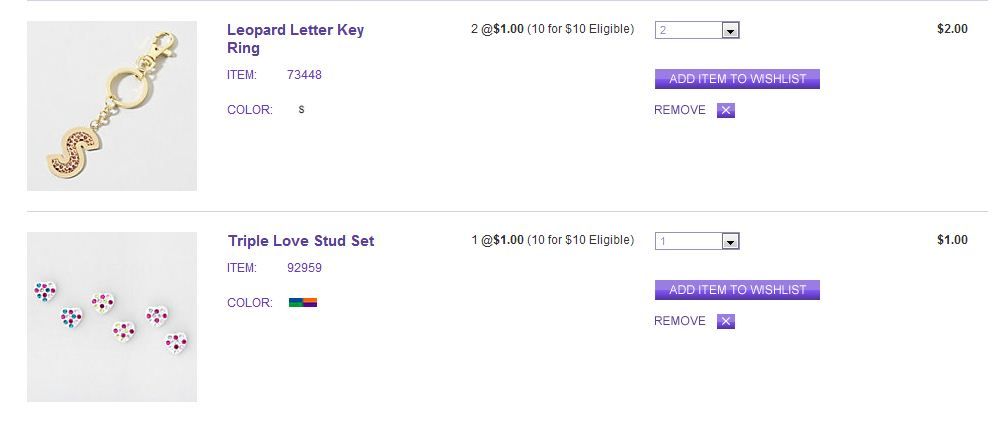View the heart stud earrings thumbnail
The image size is (998, 422).
112,317
